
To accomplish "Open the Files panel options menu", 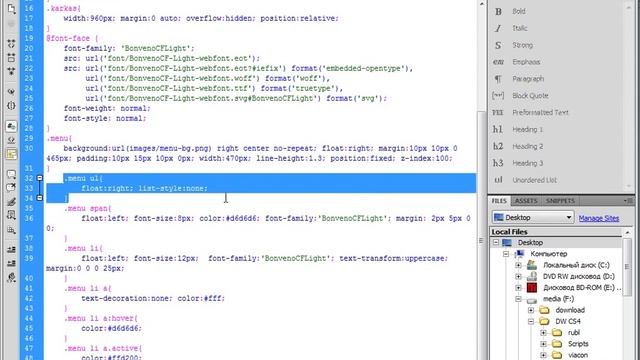I will point(628,201).
